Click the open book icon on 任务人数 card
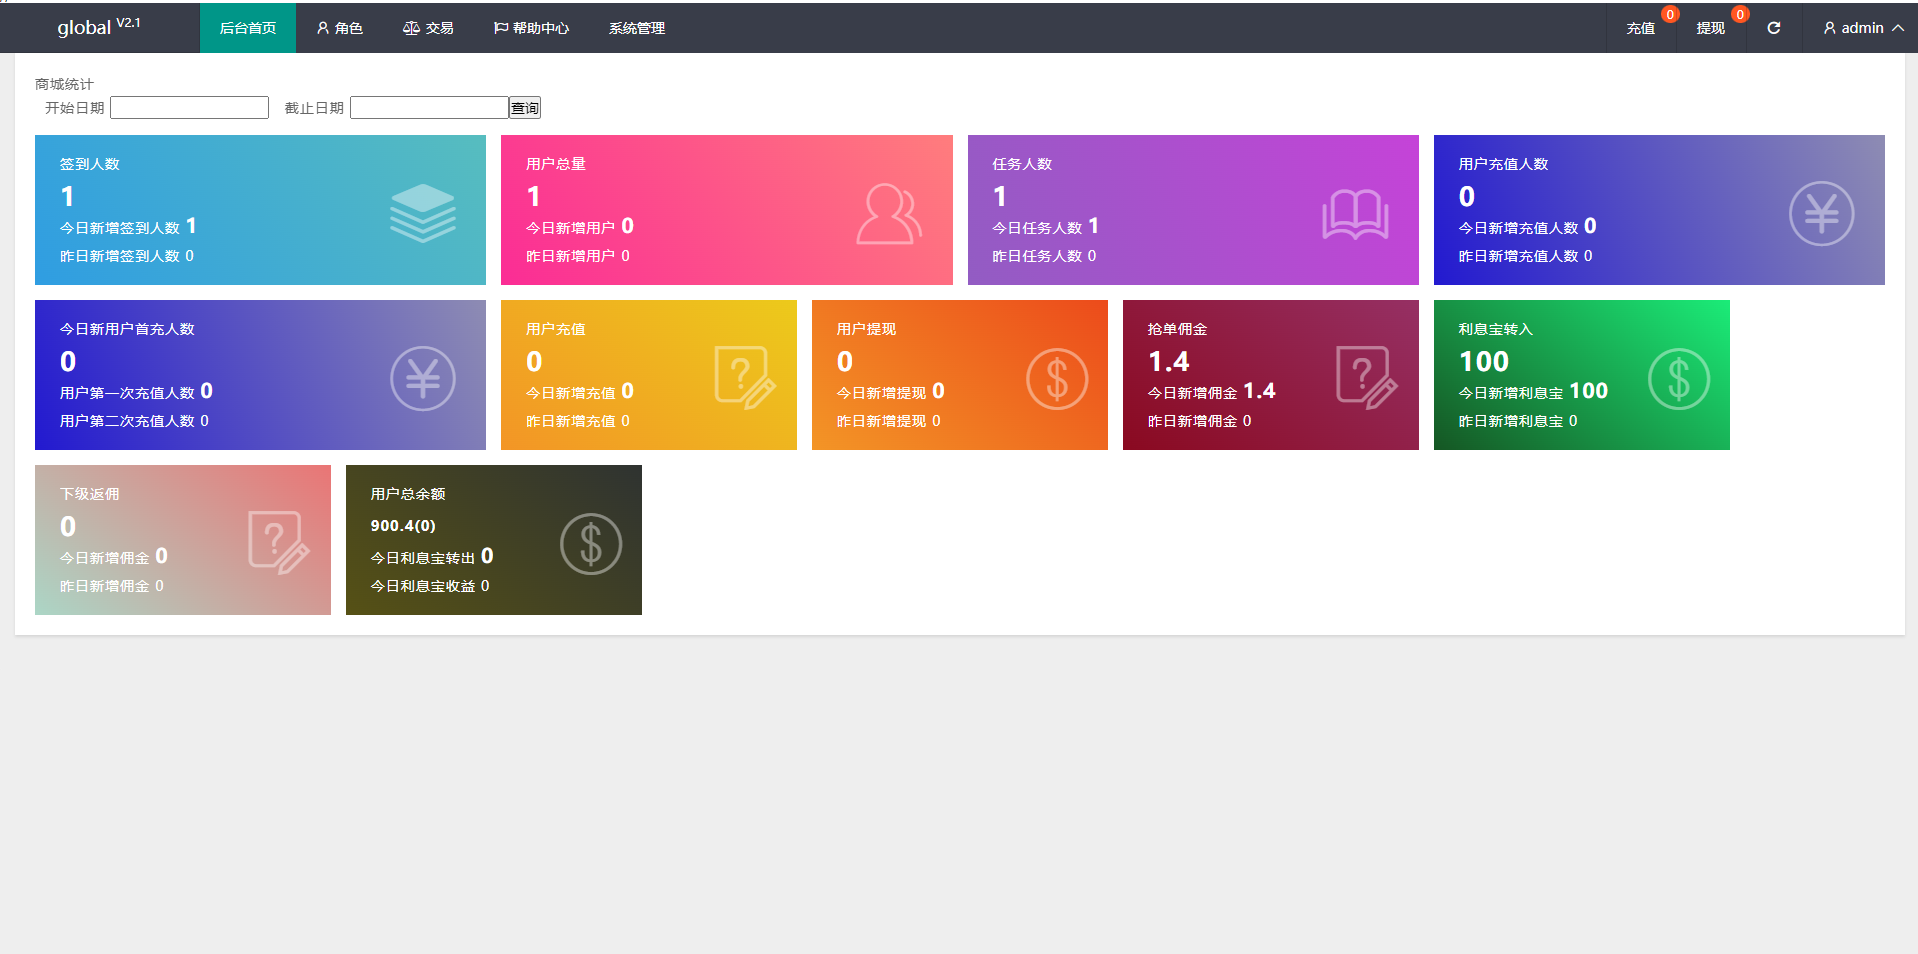The image size is (1918, 954). click(x=1355, y=214)
